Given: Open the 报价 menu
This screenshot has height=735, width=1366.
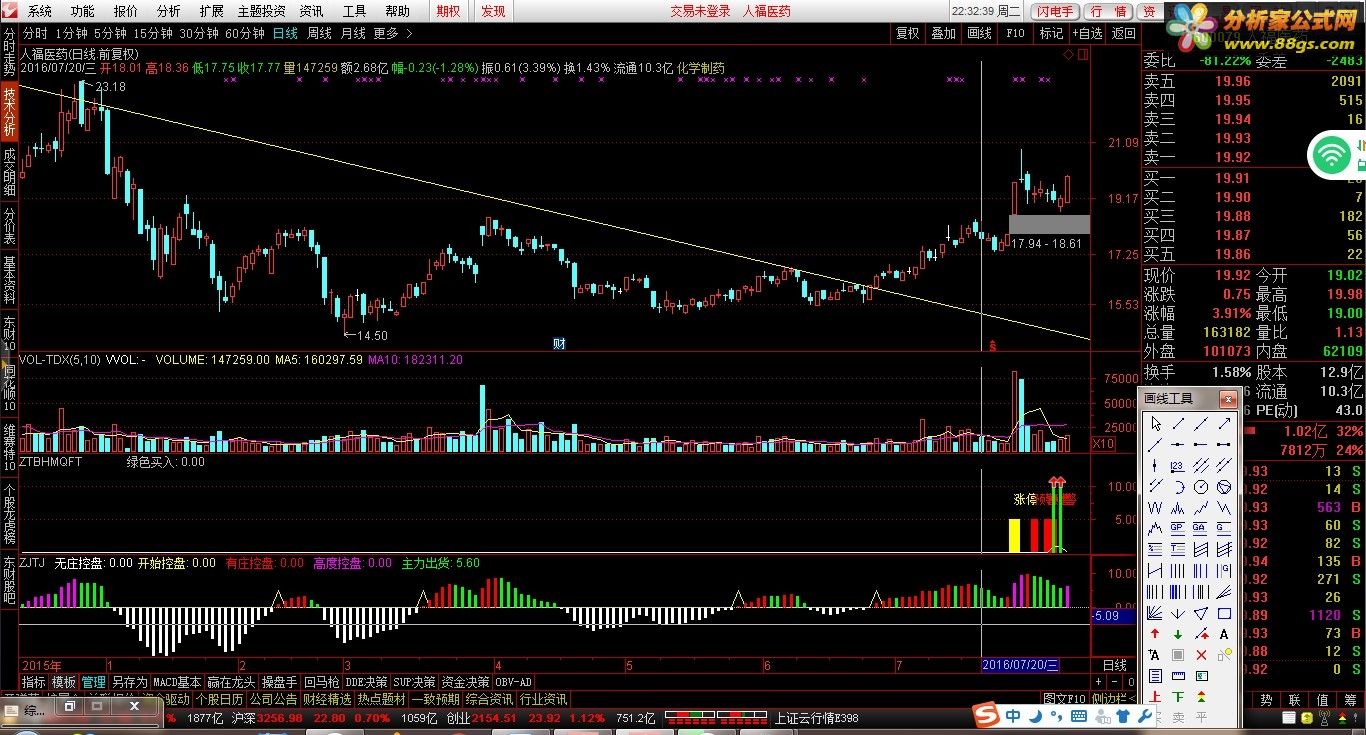Looking at the screenshot, I should [x=126, y=11].
